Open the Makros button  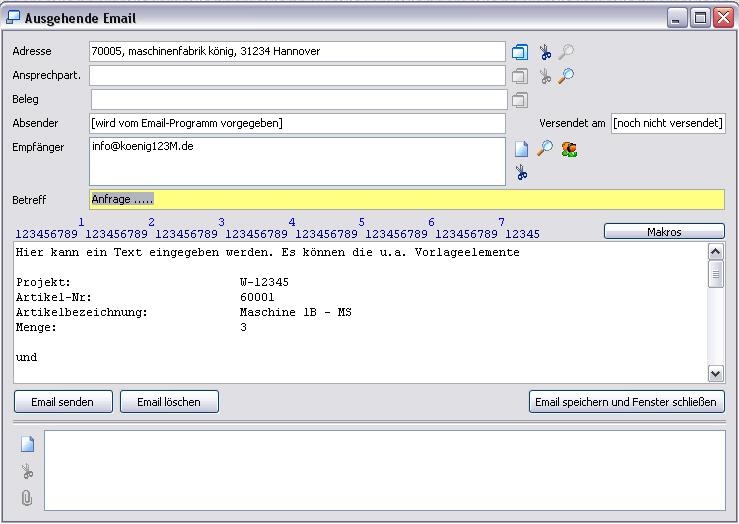(x=664, y=232)
